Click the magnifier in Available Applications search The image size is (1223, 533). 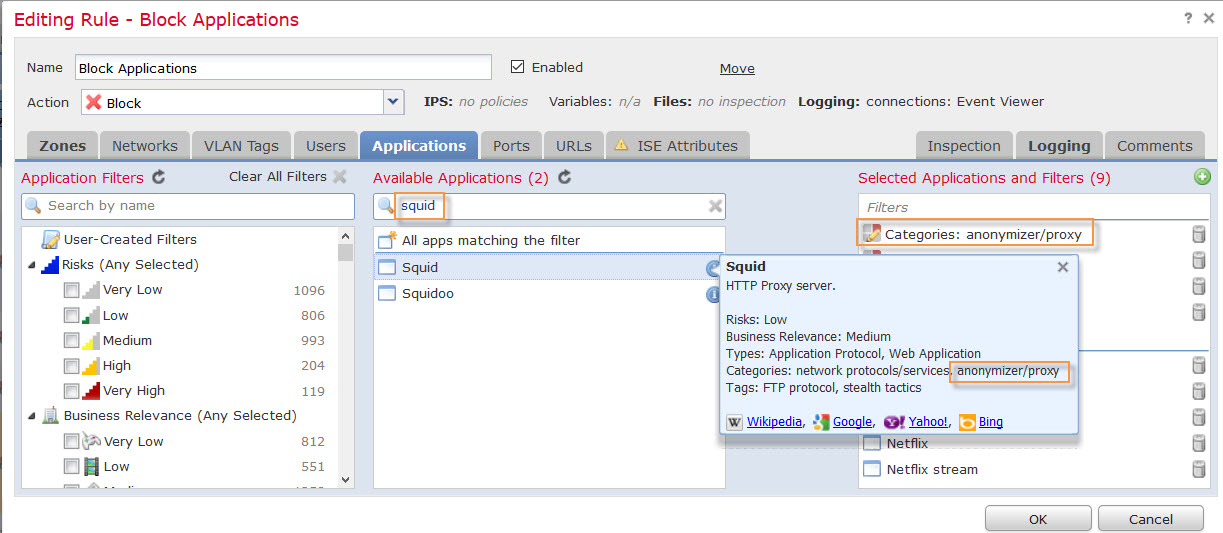(x=386, y=206)
